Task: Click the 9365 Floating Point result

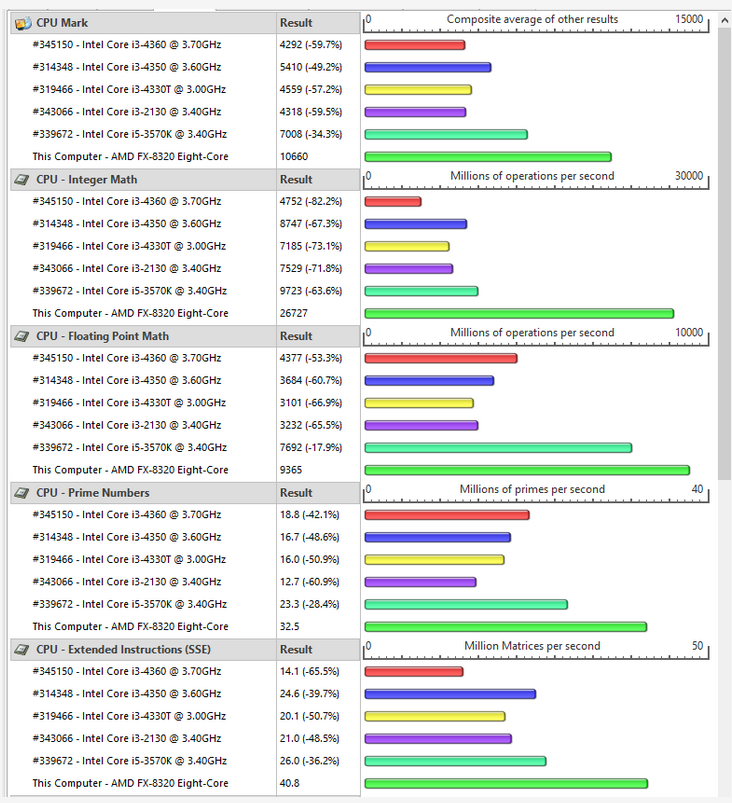Action: point(291,470)
